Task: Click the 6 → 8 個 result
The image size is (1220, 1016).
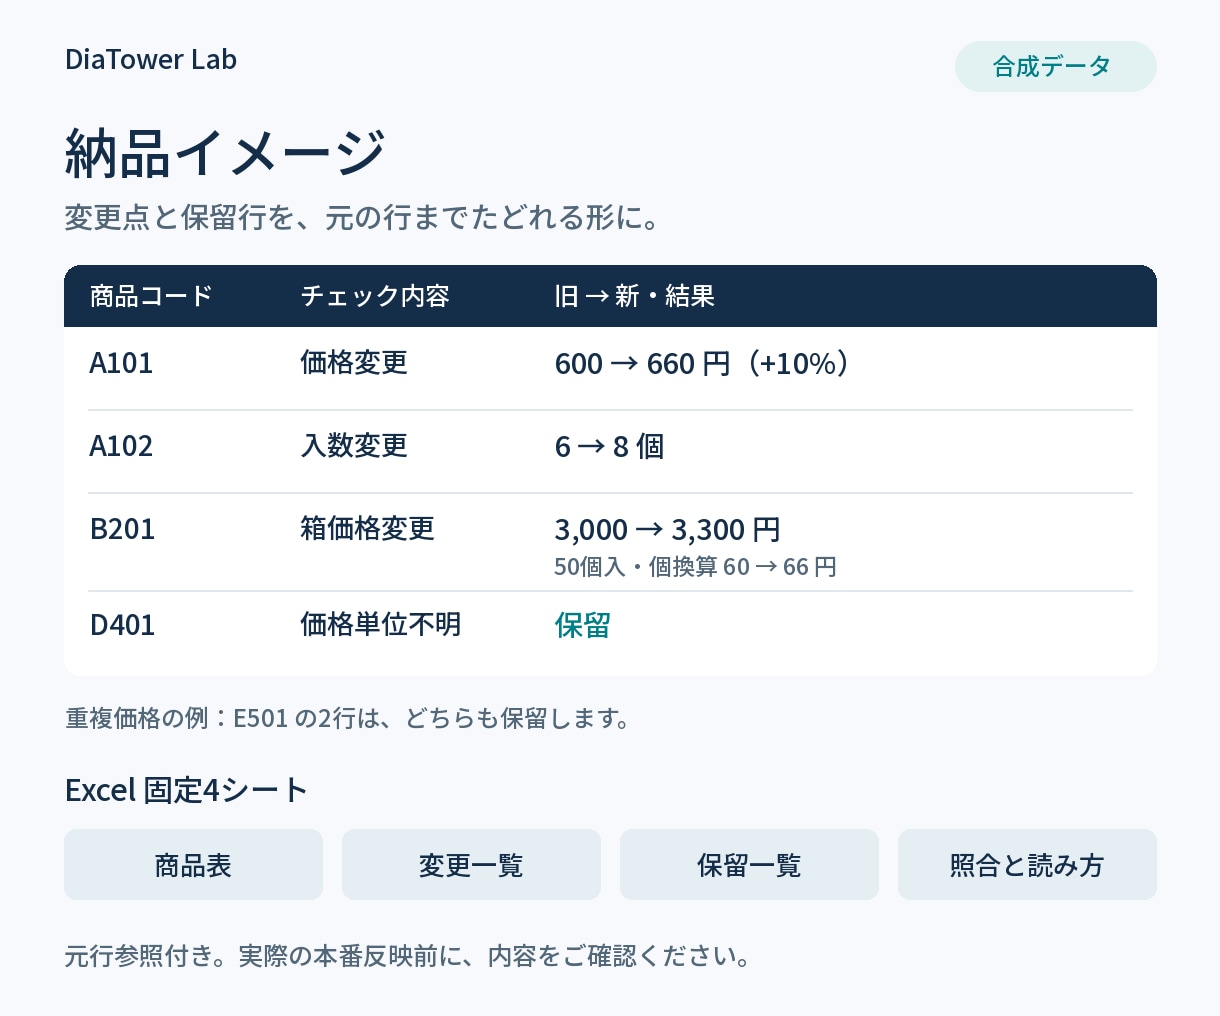Action: pos(610,446)
